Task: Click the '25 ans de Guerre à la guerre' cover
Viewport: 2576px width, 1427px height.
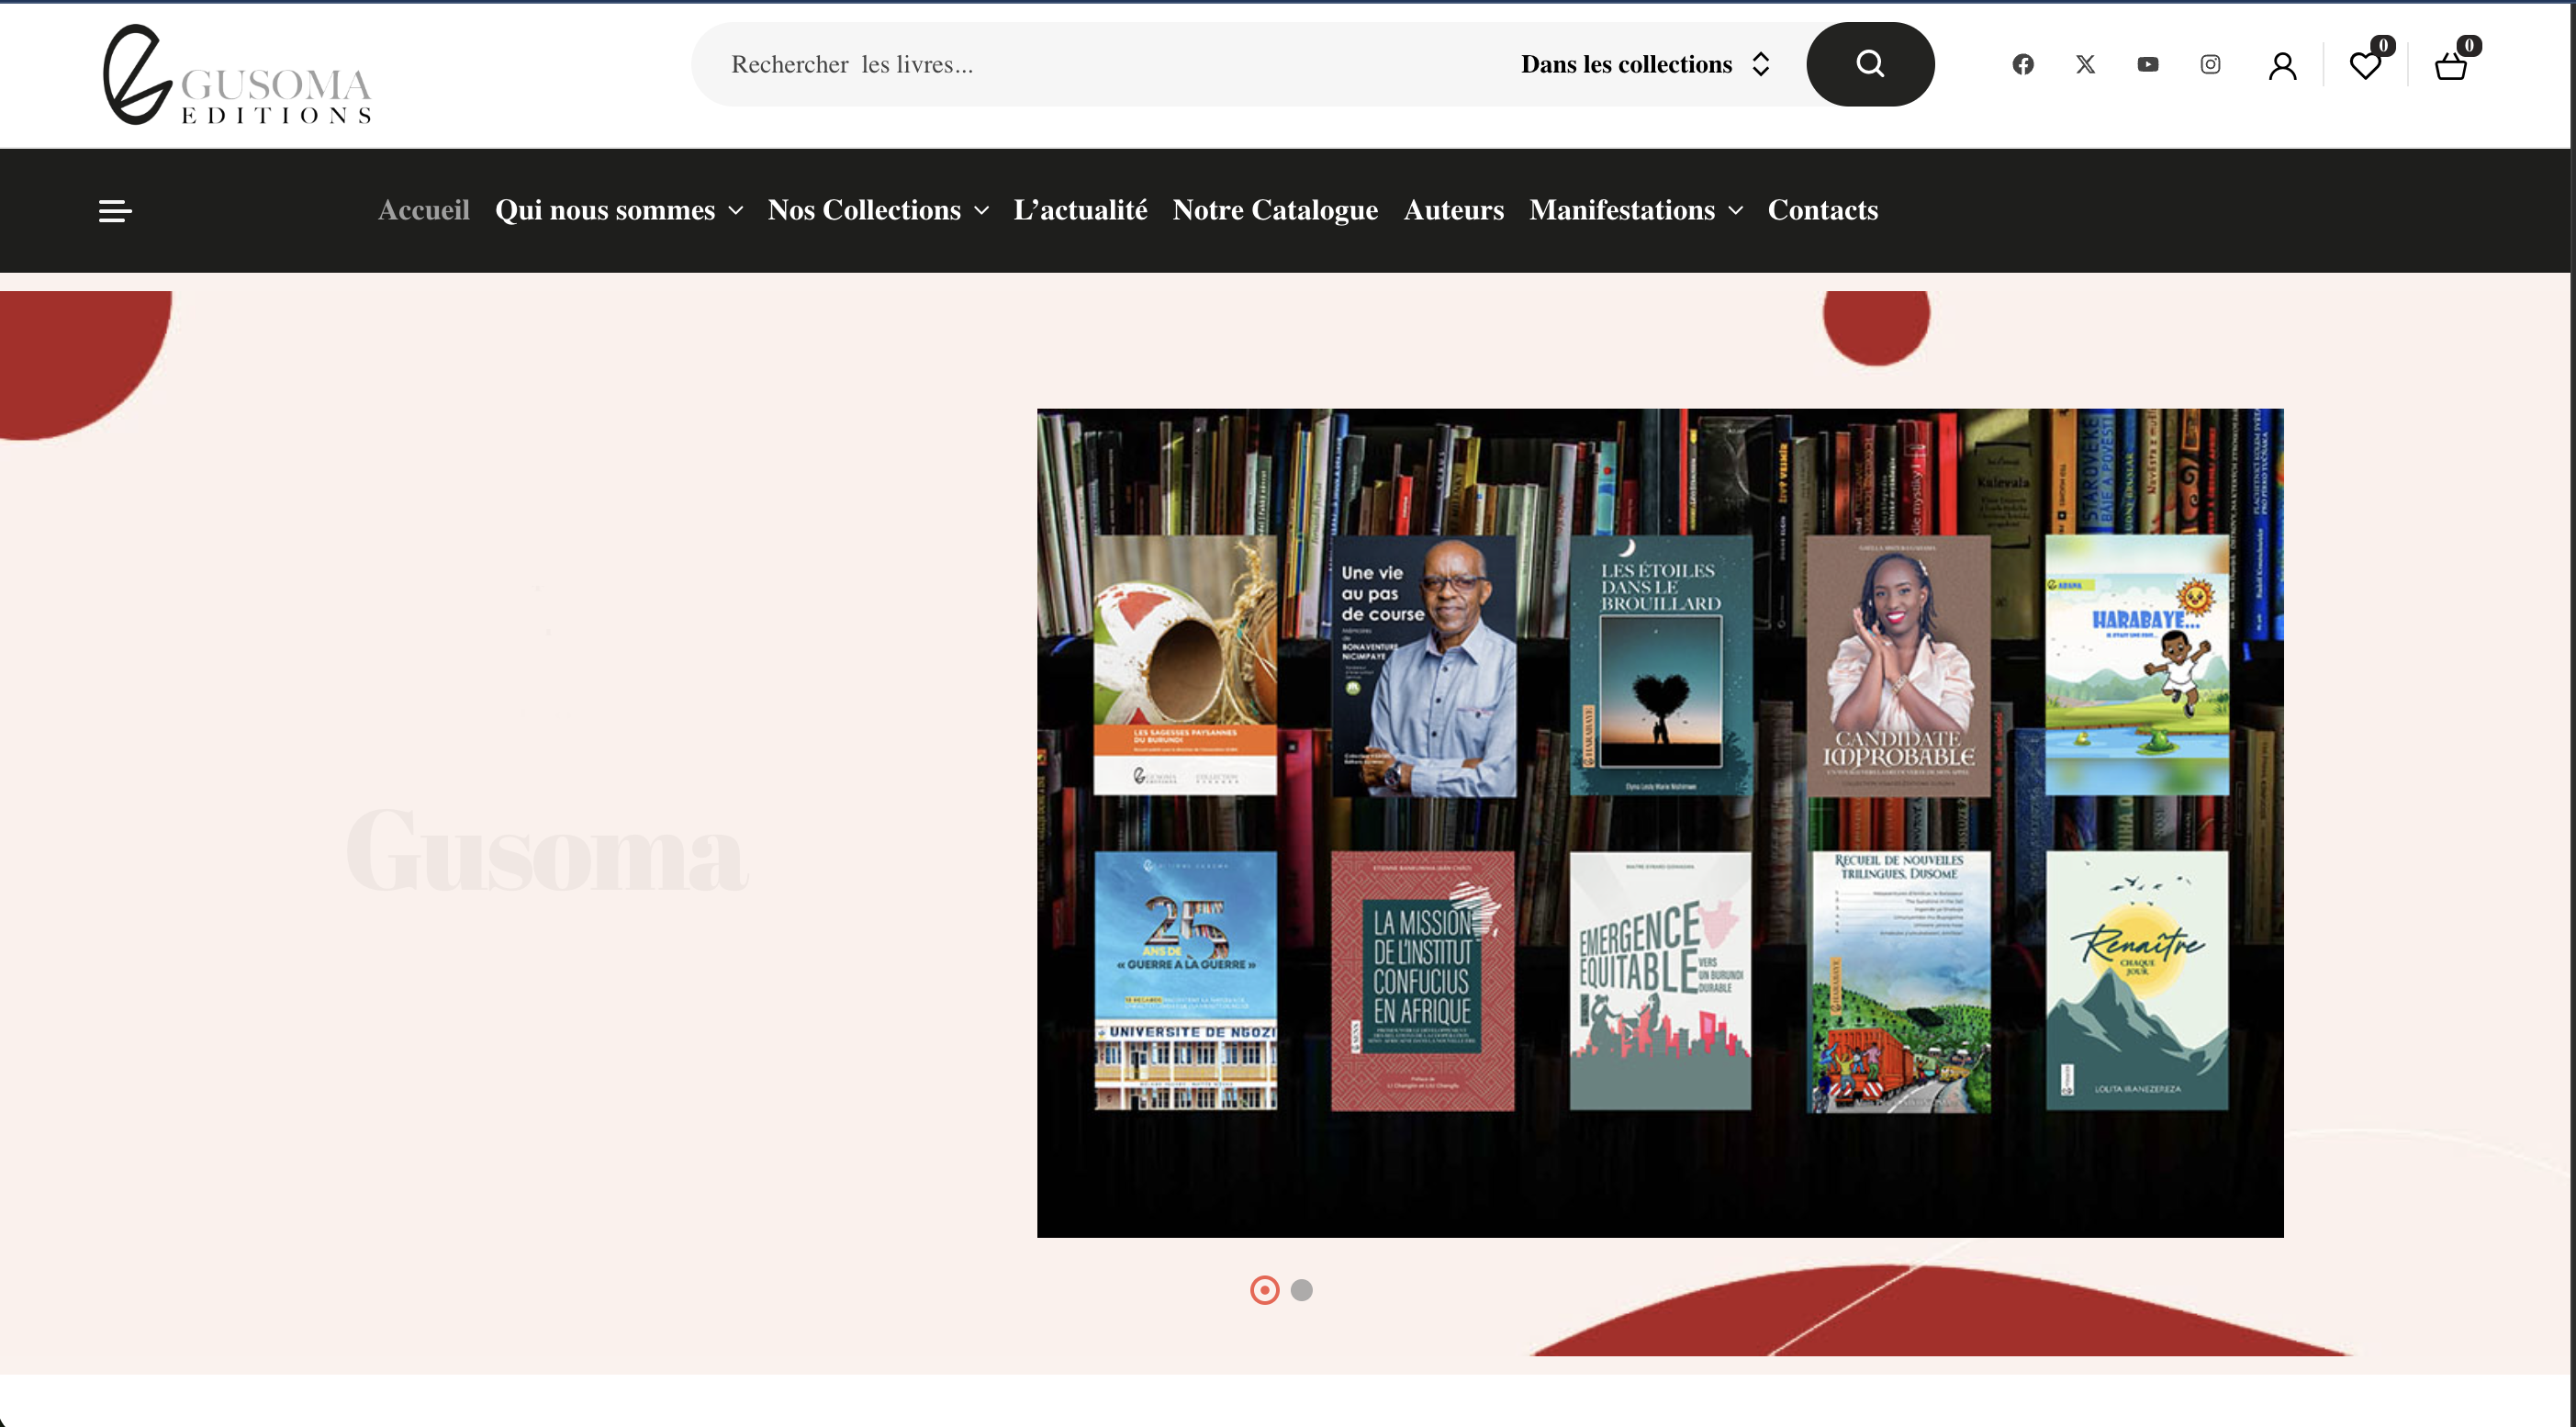Action: tap(1185, 981)
